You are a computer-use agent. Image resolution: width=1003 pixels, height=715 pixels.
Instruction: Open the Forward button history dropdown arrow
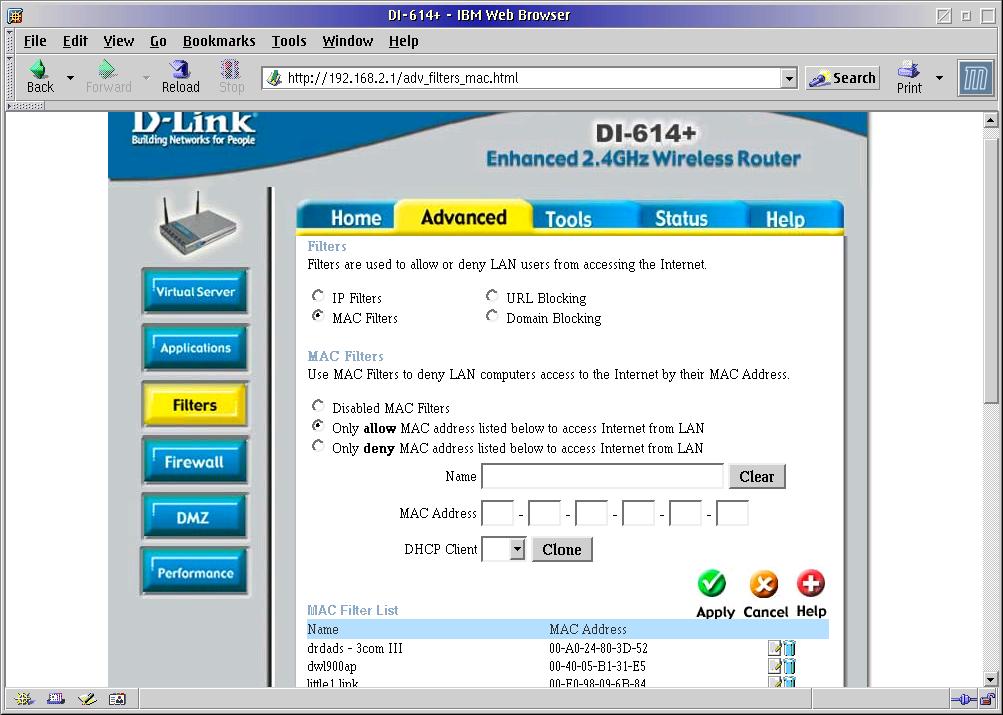point(146,77)
